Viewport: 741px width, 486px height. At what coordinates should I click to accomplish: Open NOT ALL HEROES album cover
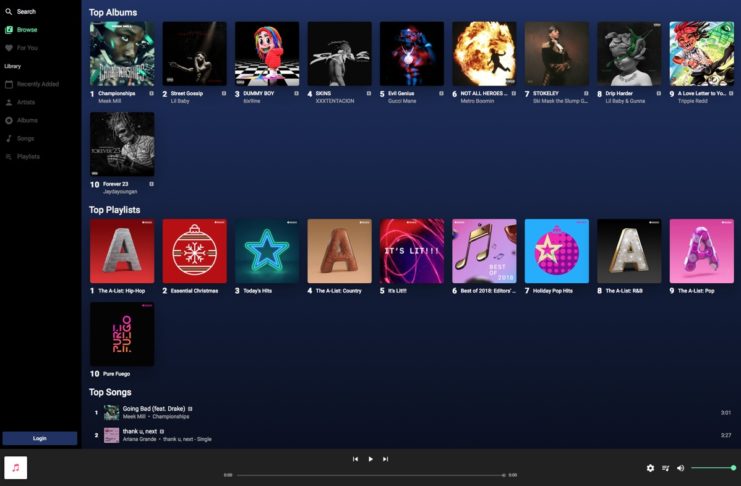click(x=484, y=53)
